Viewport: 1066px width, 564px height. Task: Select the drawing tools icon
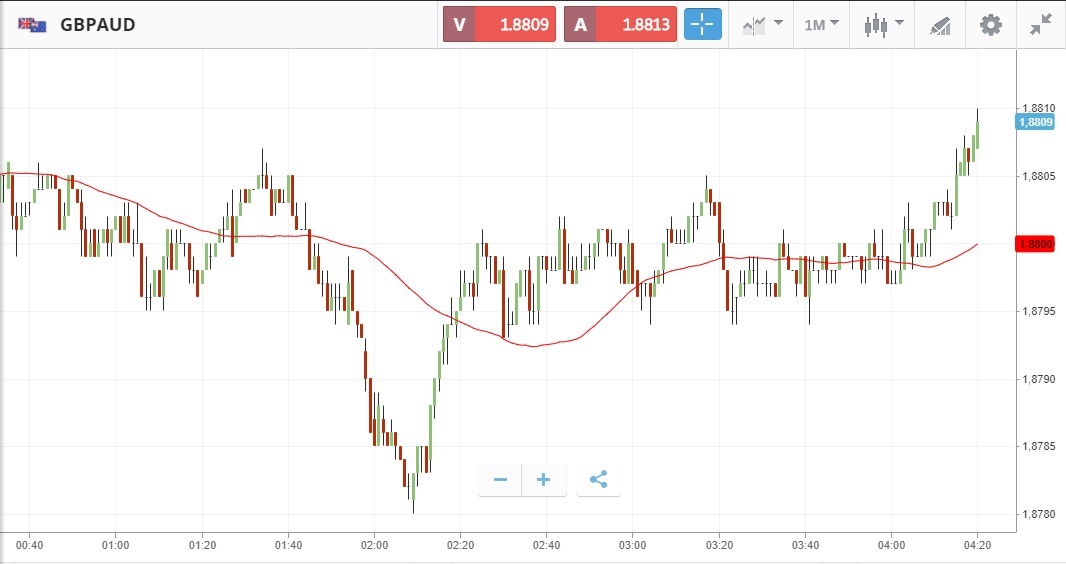click(940, 25)
